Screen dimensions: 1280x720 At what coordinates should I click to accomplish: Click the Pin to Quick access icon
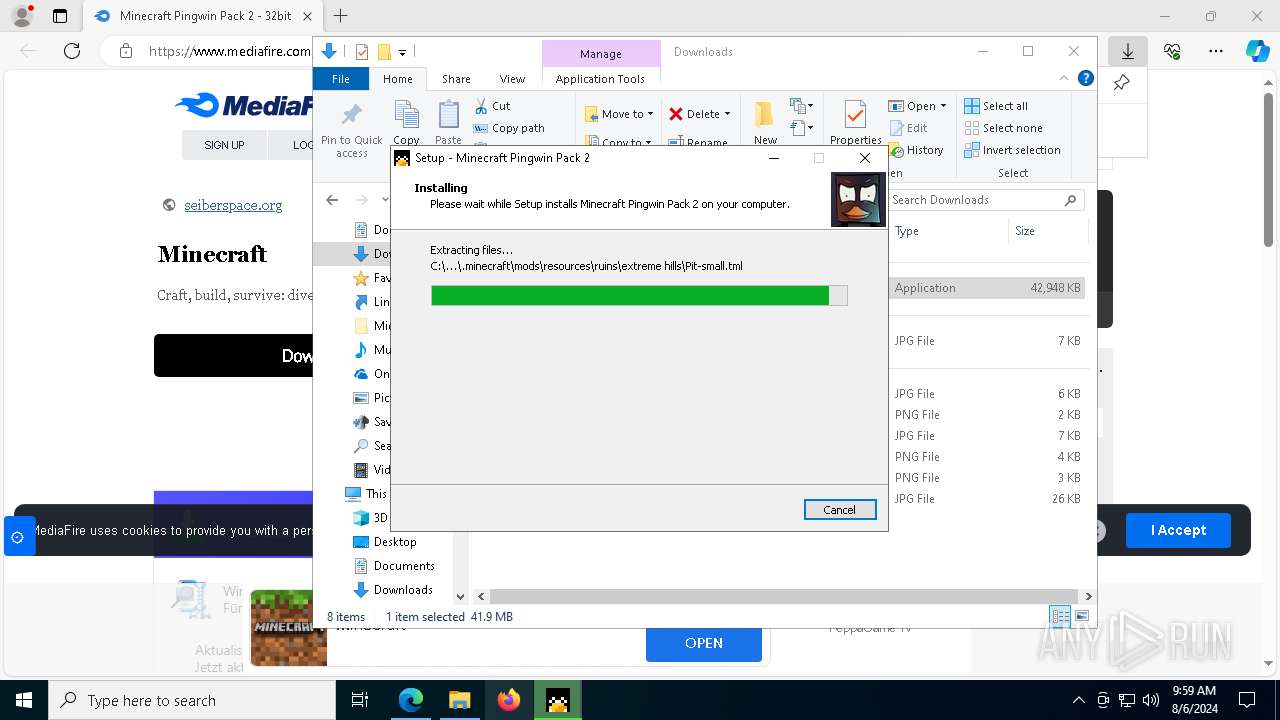352,116
